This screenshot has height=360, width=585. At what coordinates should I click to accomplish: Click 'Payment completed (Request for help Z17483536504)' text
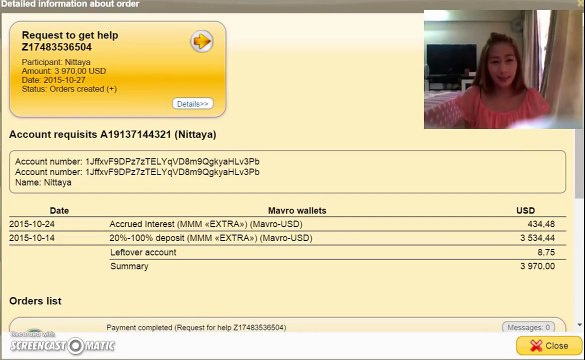tap(196, 328)
